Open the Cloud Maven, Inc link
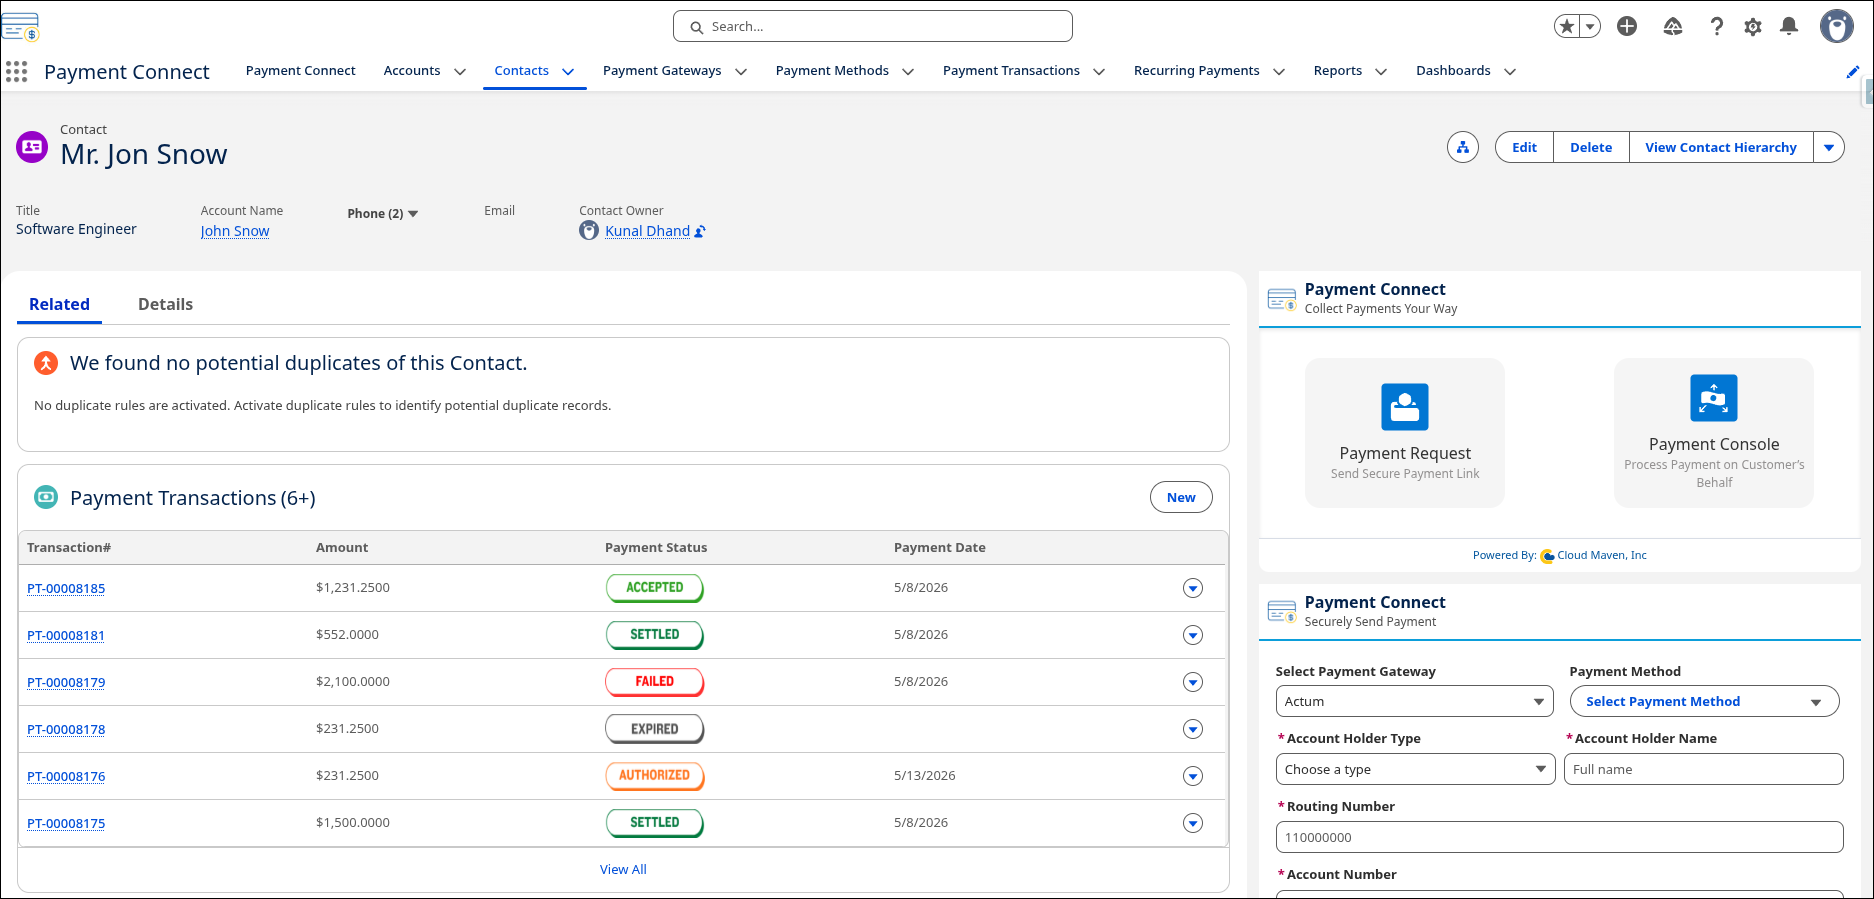Viewport: 1874px width, 899px height. point(1602,555)
